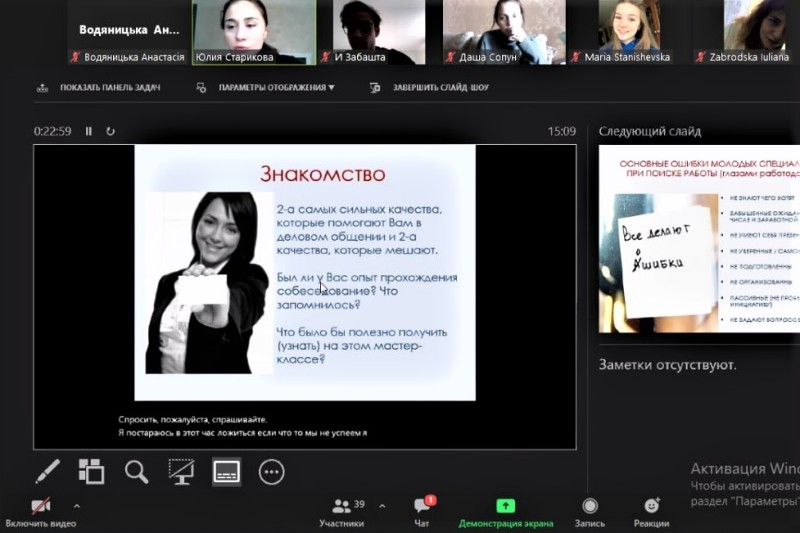Image resolution: width=800 pixels, height=533 pixels.
Task: Click the magnifier zoom into slide icon
Action: click(136, 471)
